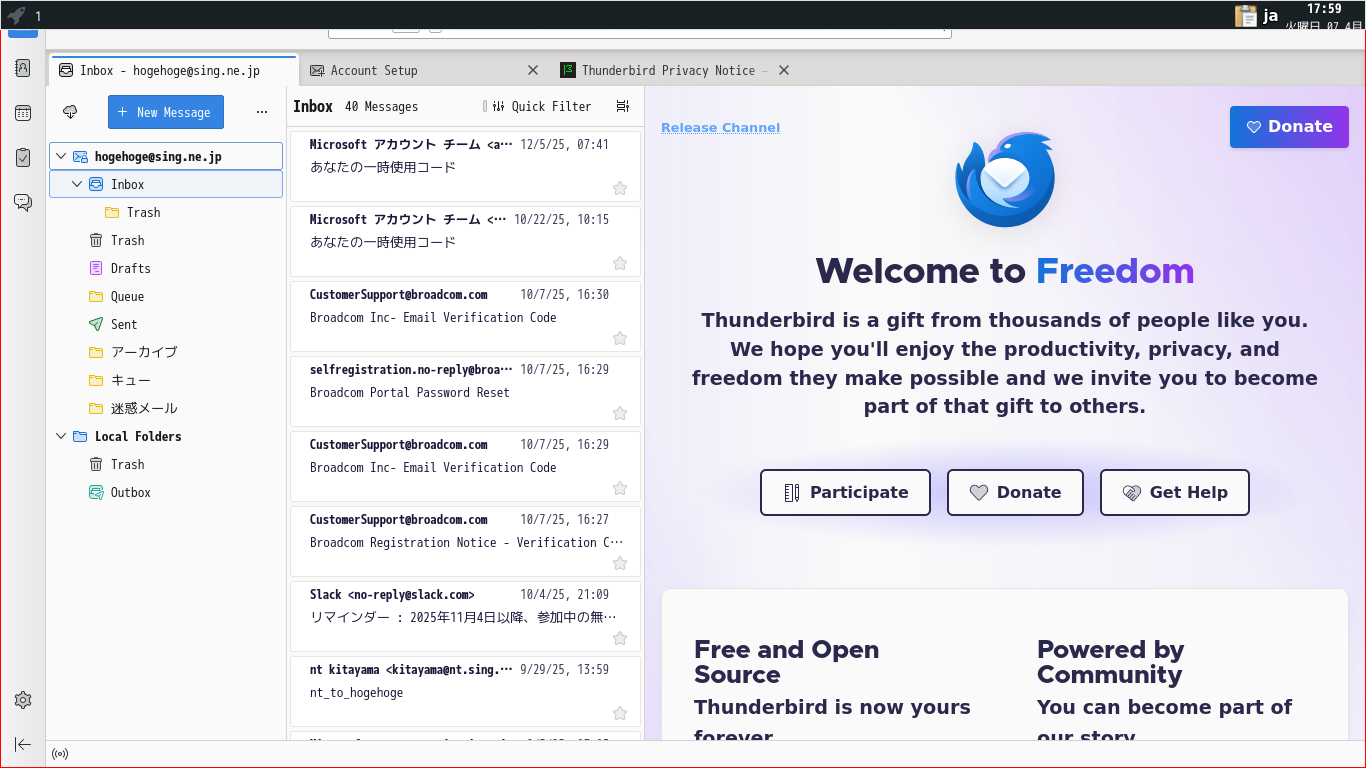Screen dimensions: 1366x768
Task: Star the Broadcom Portal Password Reset message
Action: pos(620,413)
